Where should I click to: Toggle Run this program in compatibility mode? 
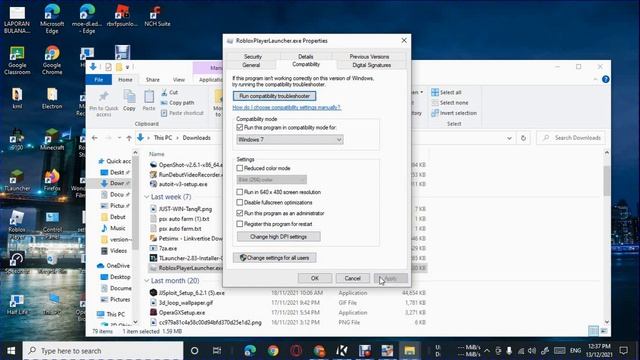click(240, 127)
